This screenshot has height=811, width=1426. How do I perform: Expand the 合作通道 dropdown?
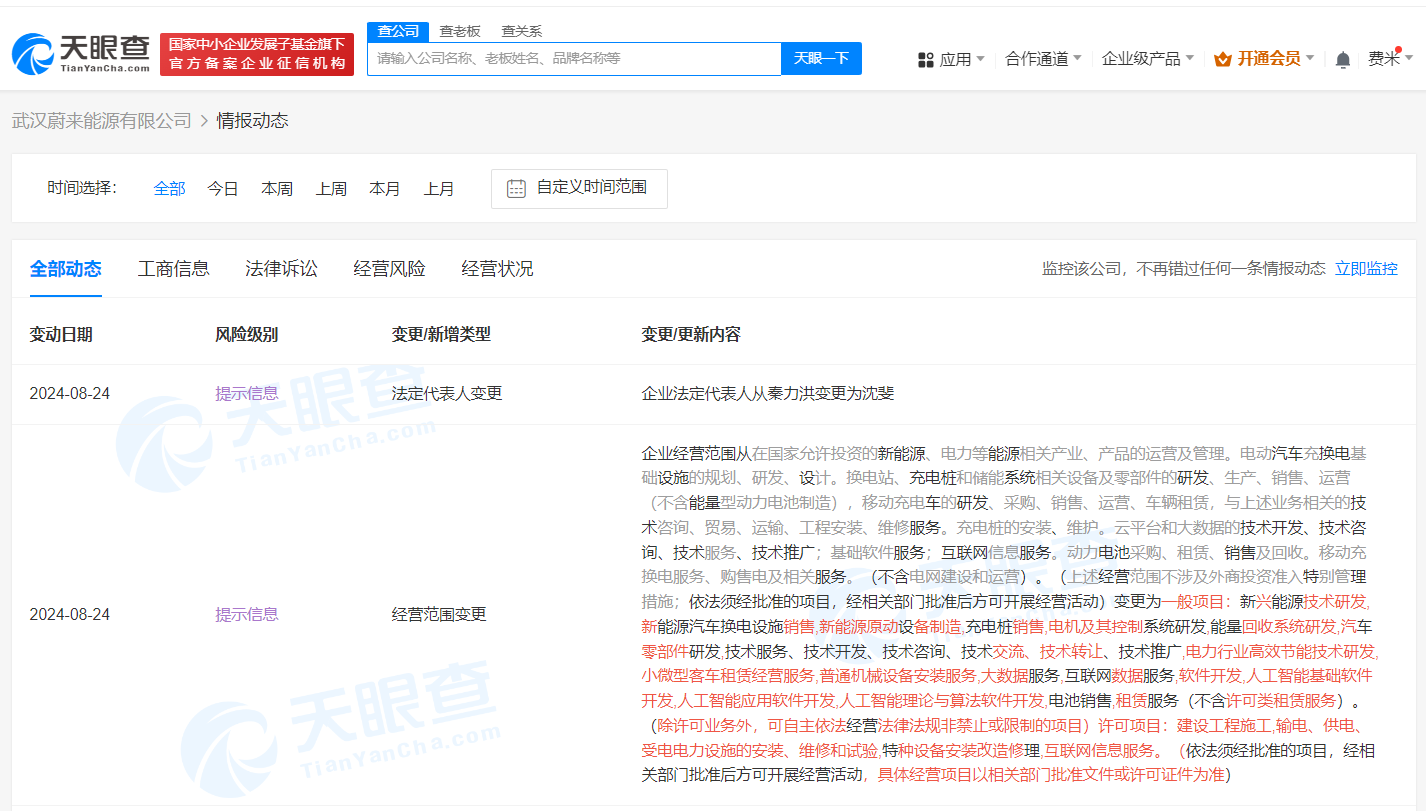tap(1036, 58)
